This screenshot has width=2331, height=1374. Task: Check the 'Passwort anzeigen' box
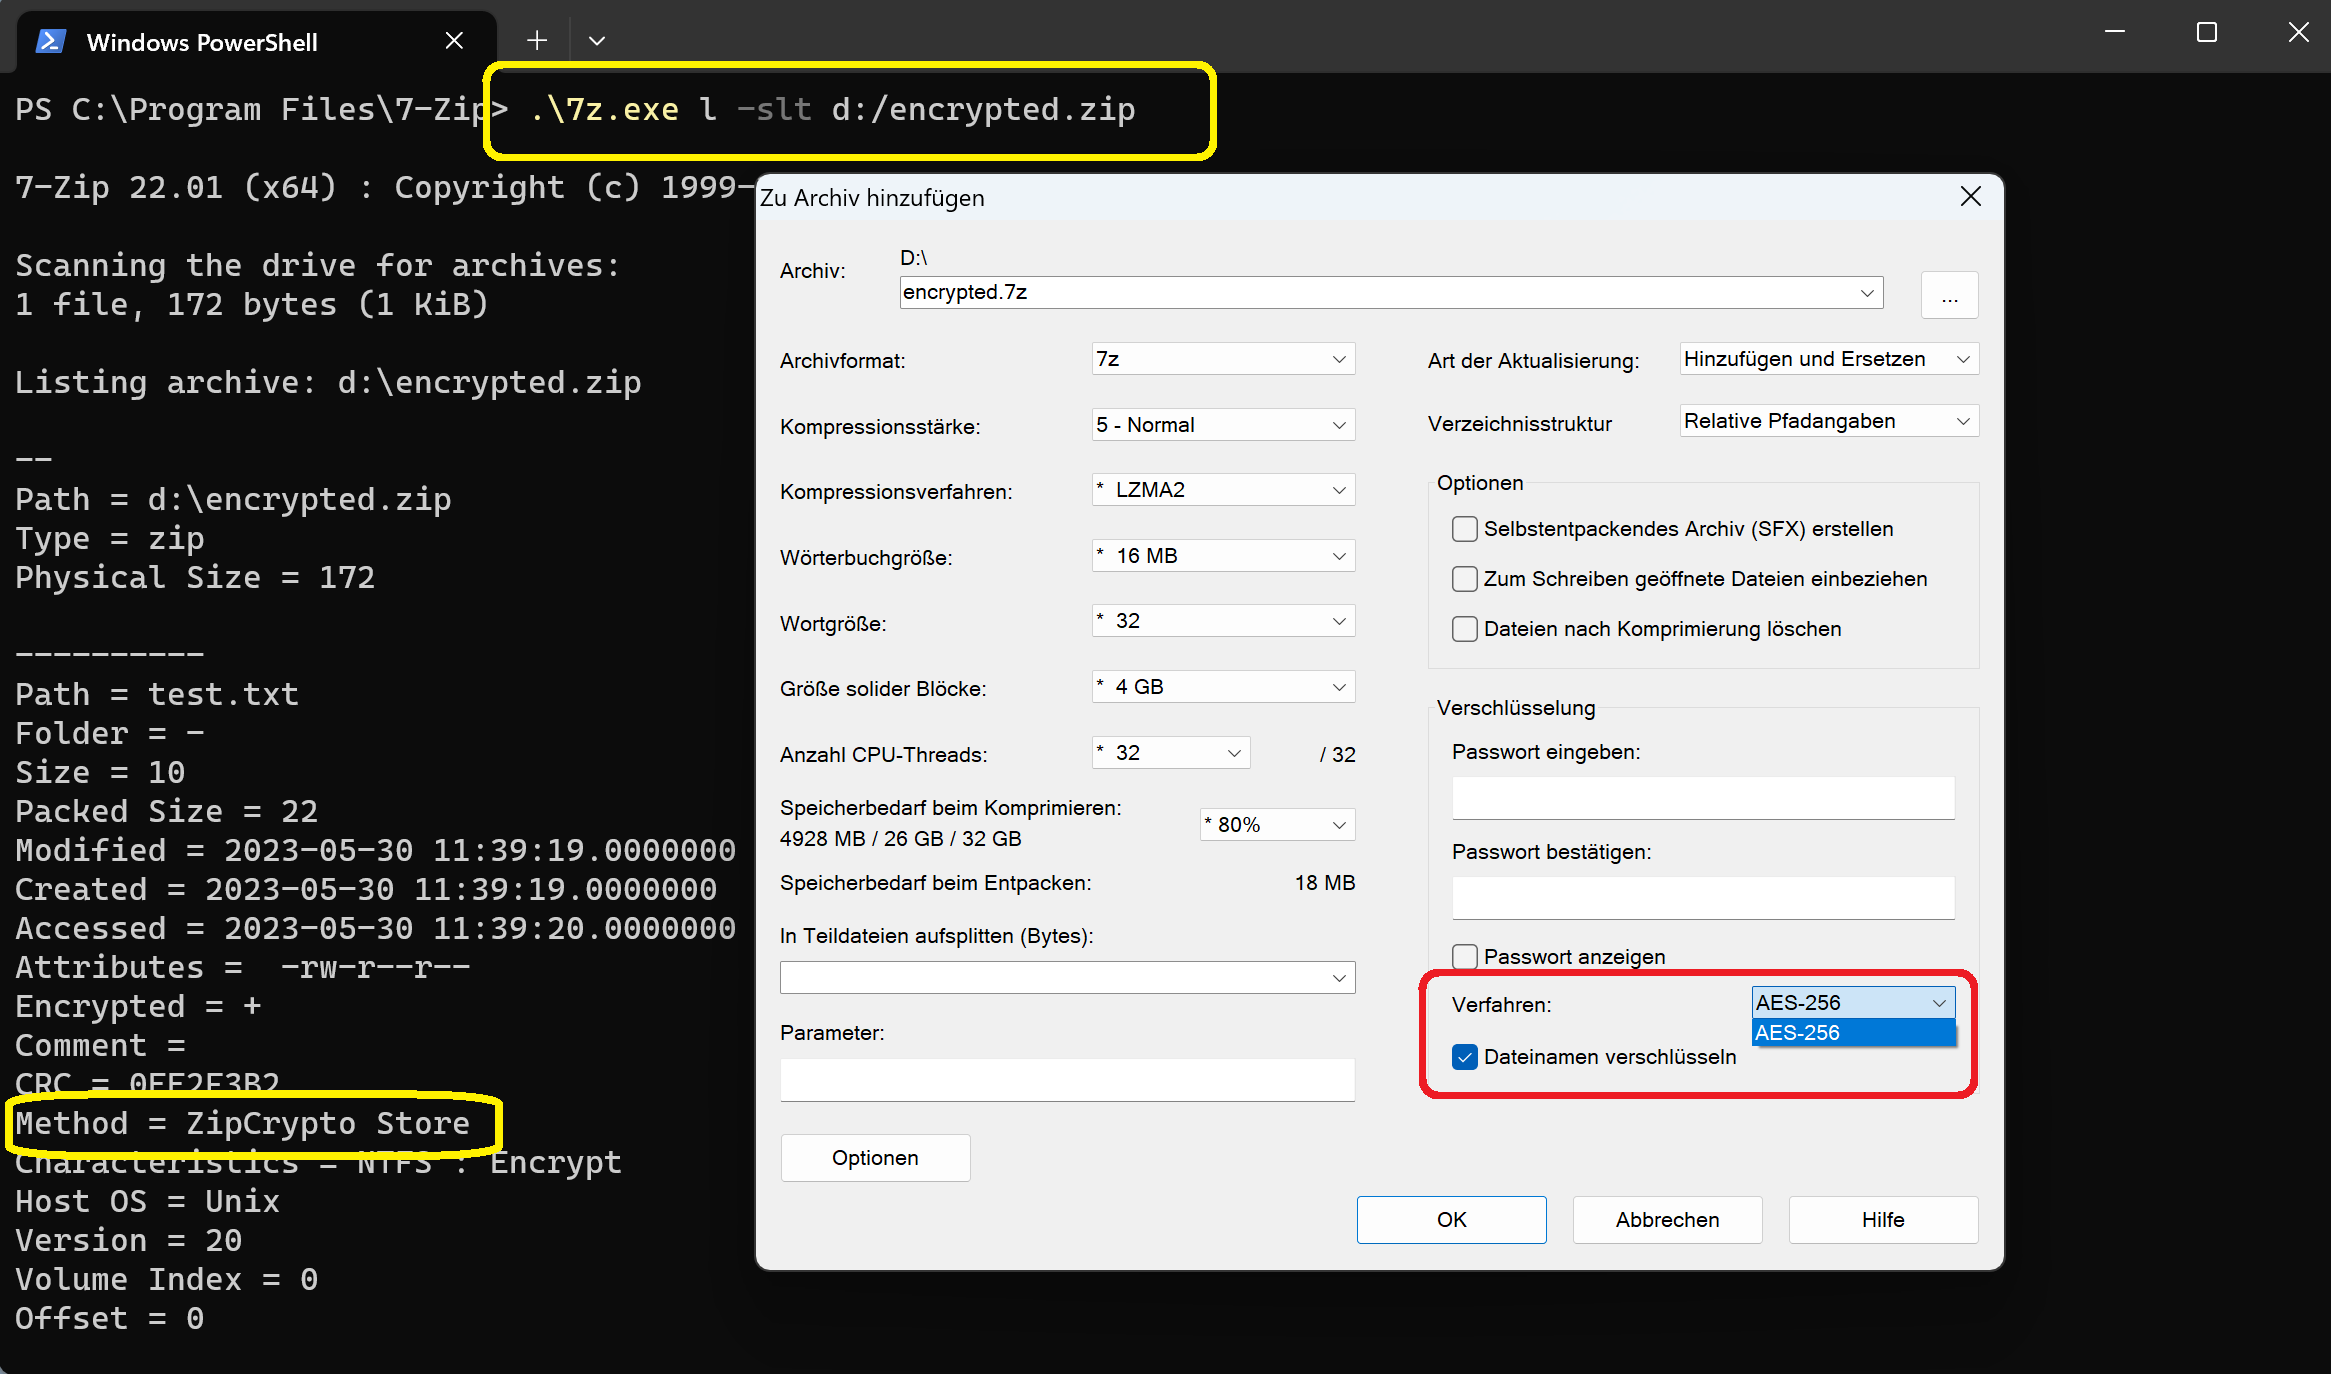click(1465, 957)
